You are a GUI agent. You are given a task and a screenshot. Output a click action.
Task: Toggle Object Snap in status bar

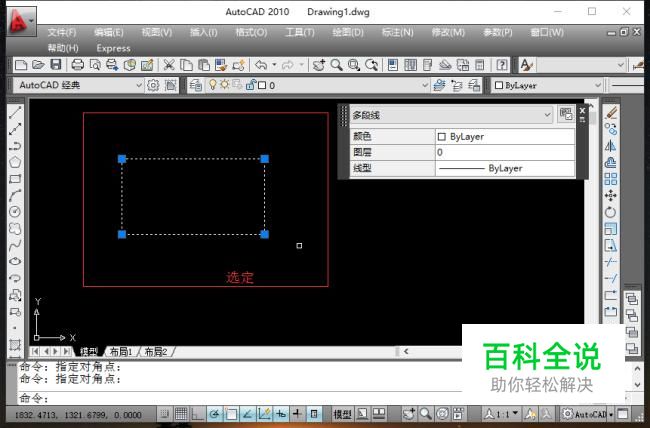point(231,413)
